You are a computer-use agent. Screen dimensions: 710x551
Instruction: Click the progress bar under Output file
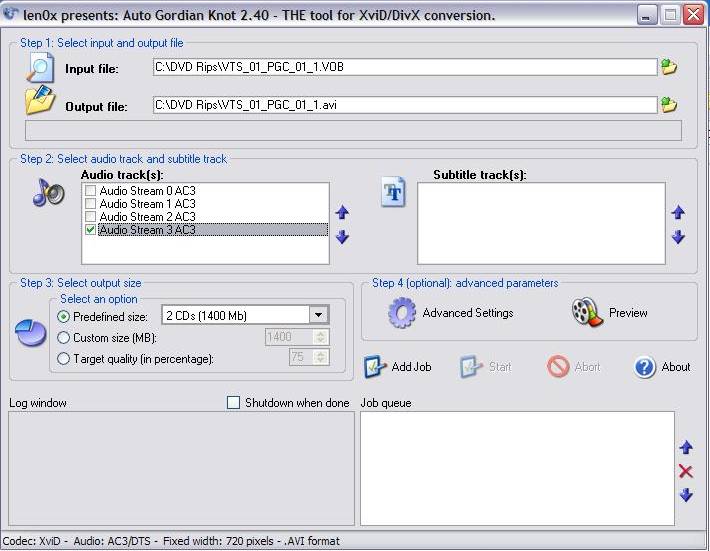pos(353,130)
